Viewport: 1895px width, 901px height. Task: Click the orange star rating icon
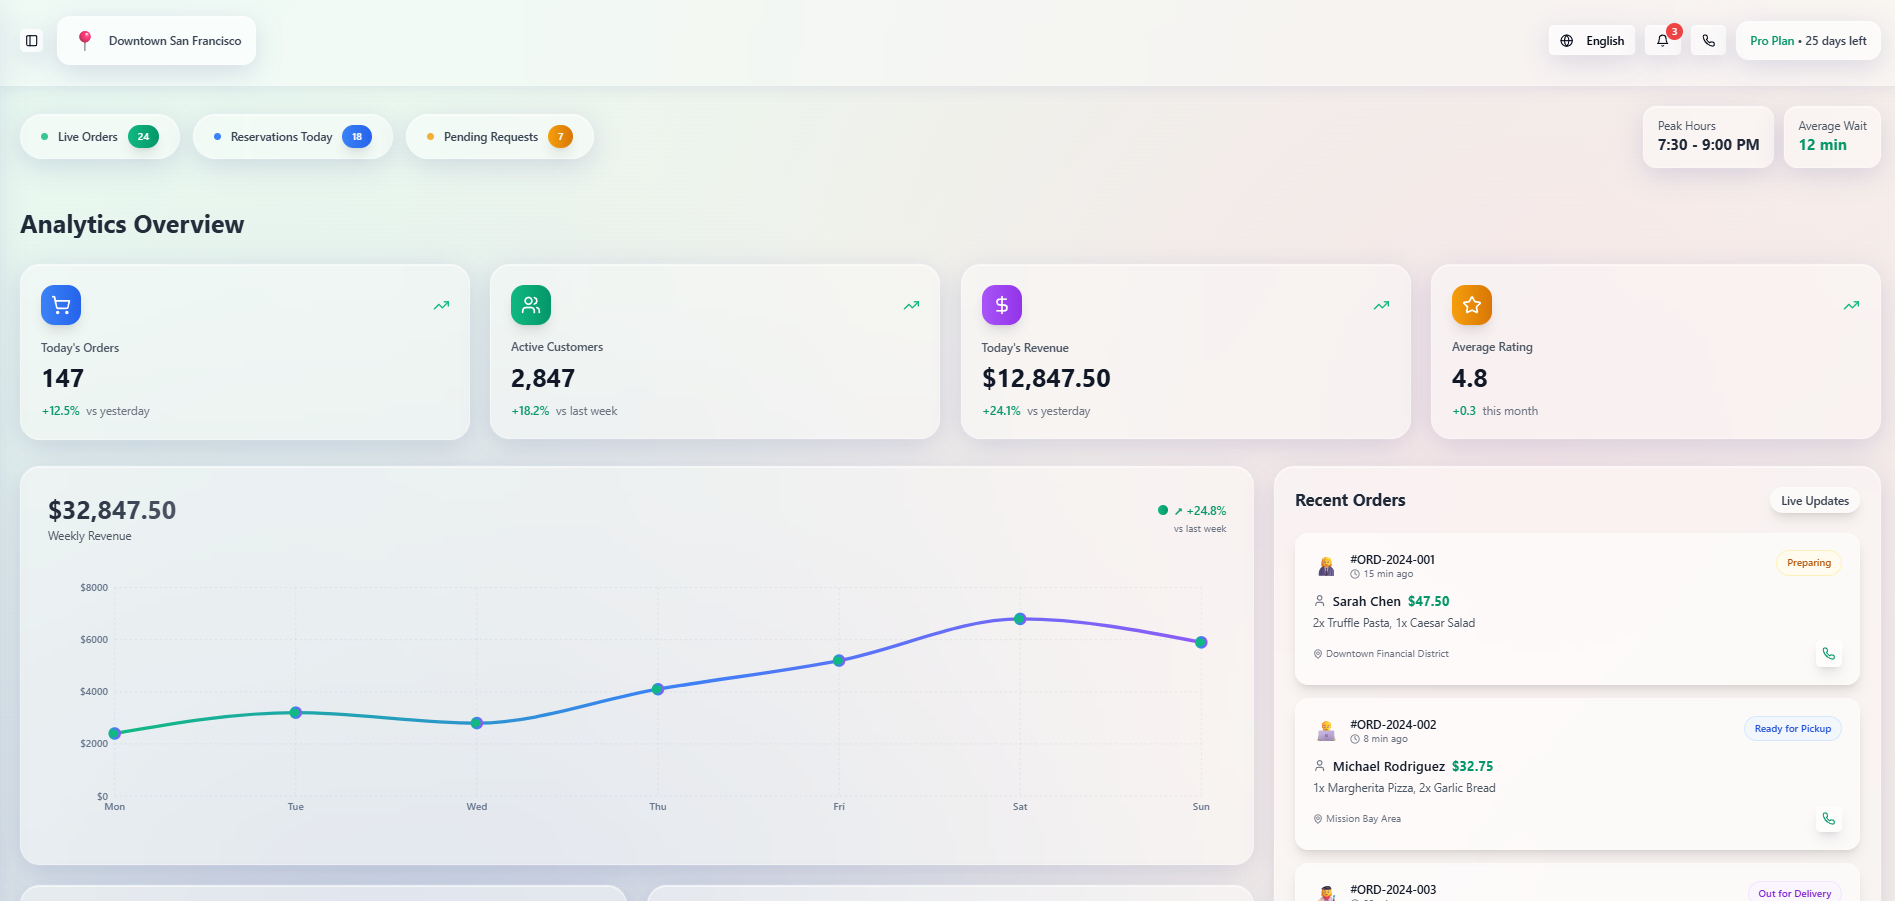point(1472,305)
